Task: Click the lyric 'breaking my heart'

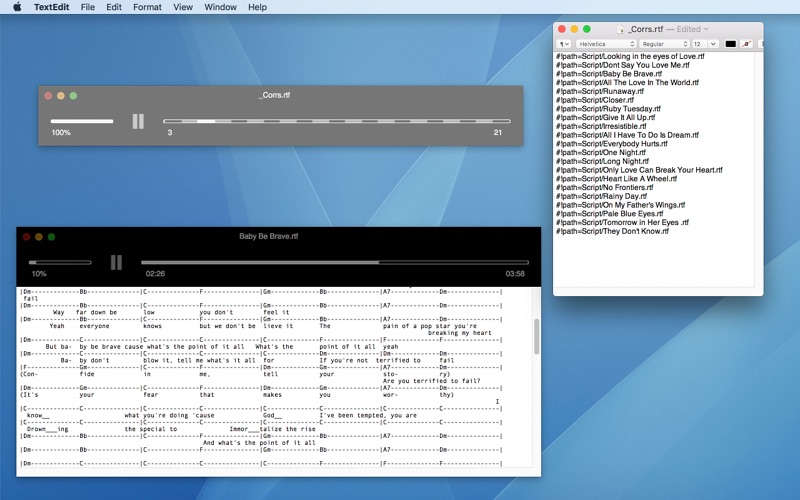Action: [x=460, y=333]
